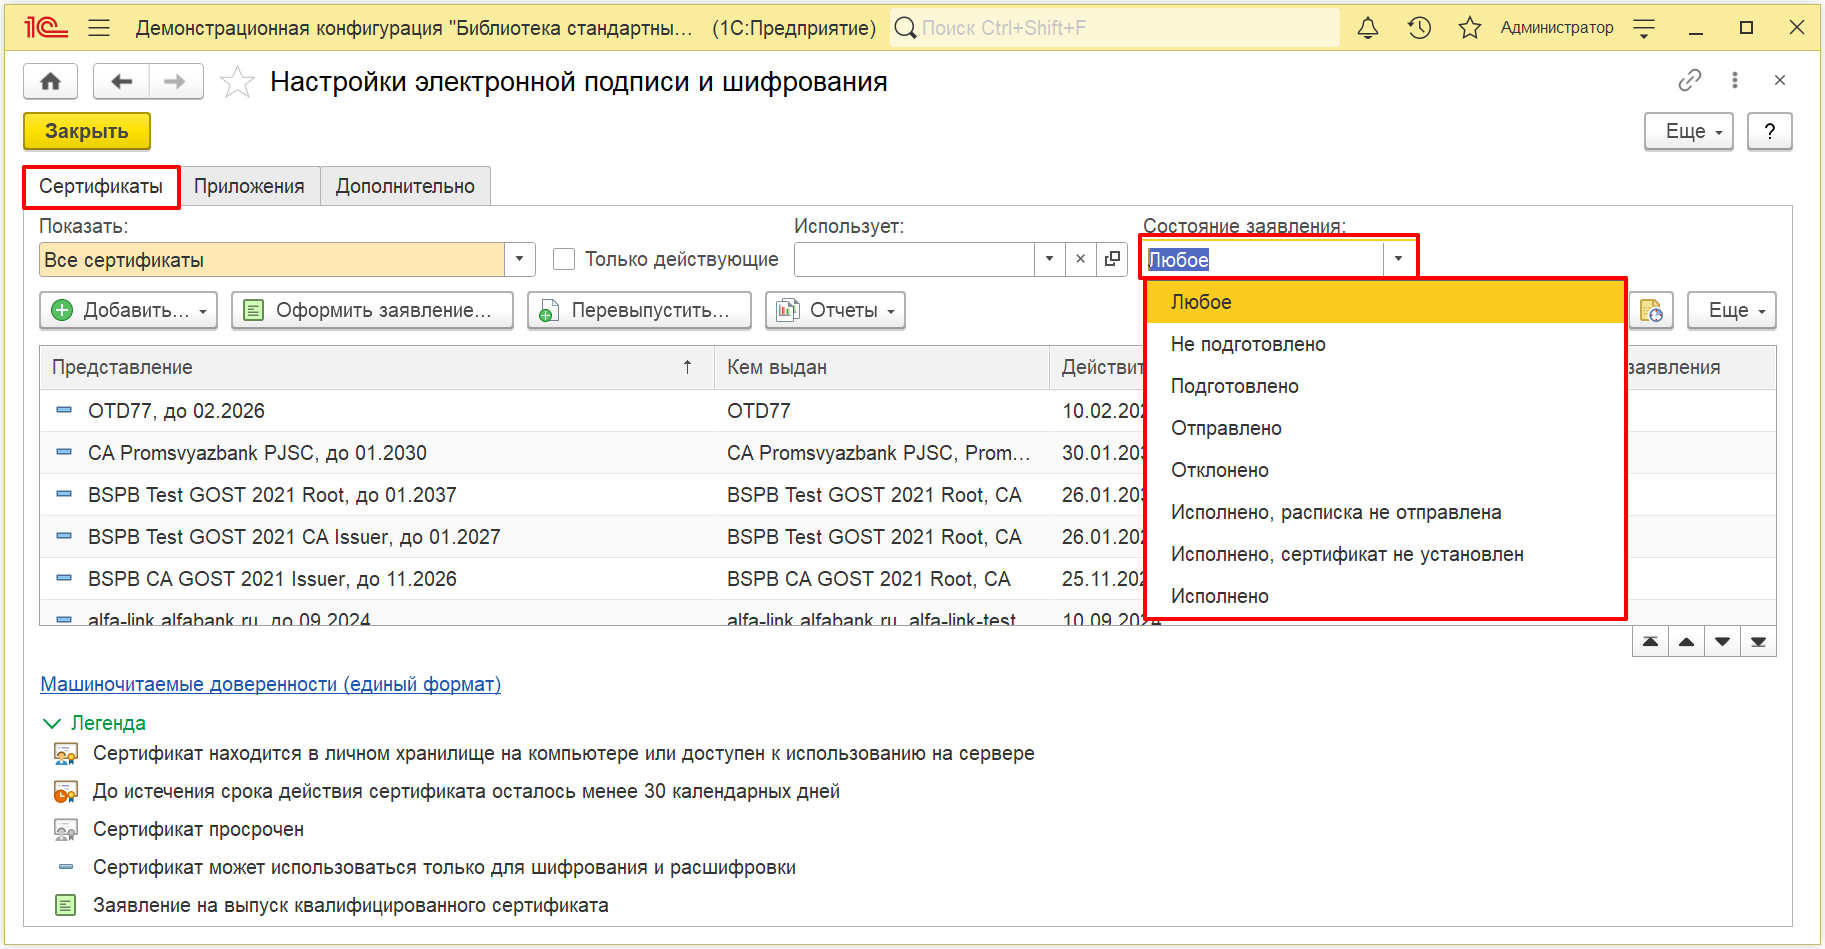1825x949 pixels.
Task: Copy link to this form icon
Action: pyautogui.click(x=1690, y=80)
